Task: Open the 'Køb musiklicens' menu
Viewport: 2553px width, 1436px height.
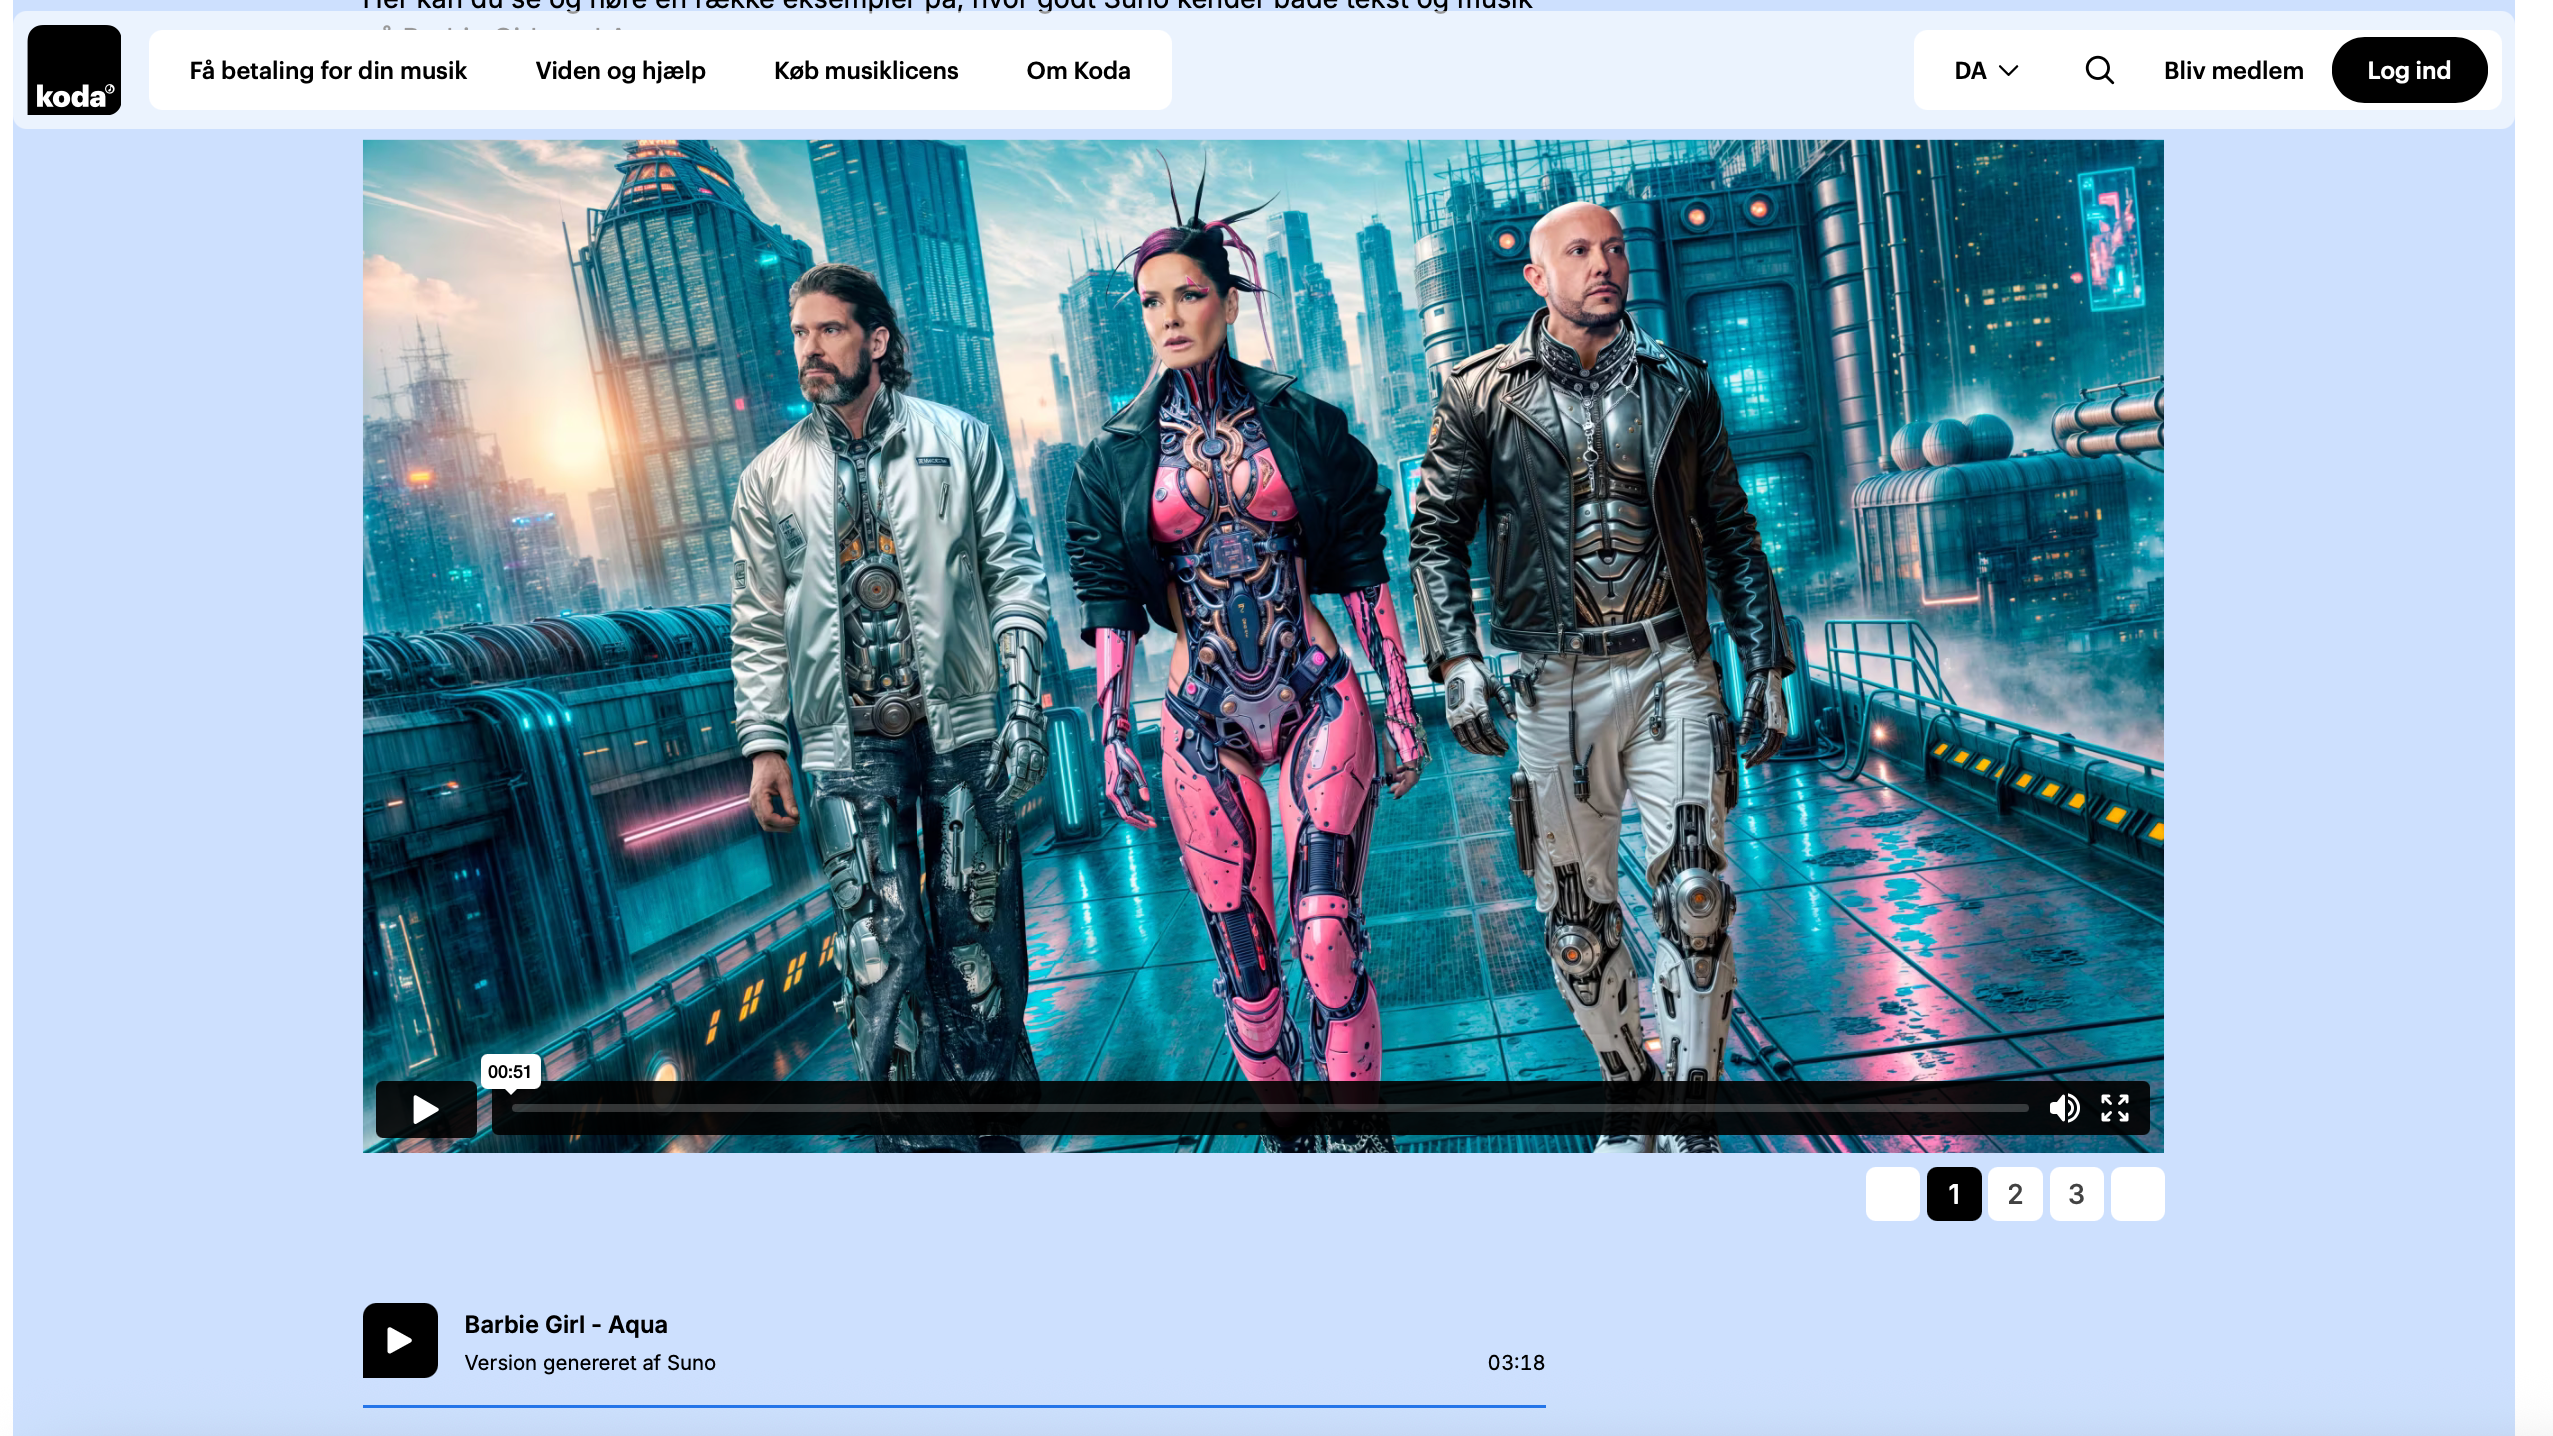Action: pos(866,70)
